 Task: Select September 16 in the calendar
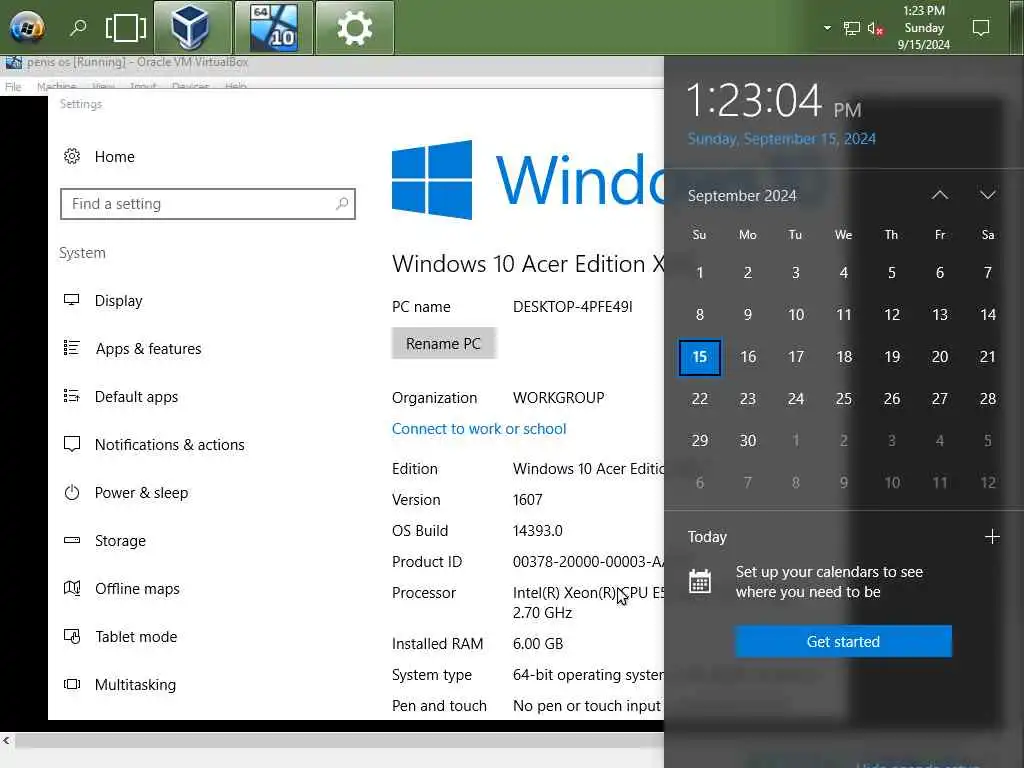click(x=748, y=357)
